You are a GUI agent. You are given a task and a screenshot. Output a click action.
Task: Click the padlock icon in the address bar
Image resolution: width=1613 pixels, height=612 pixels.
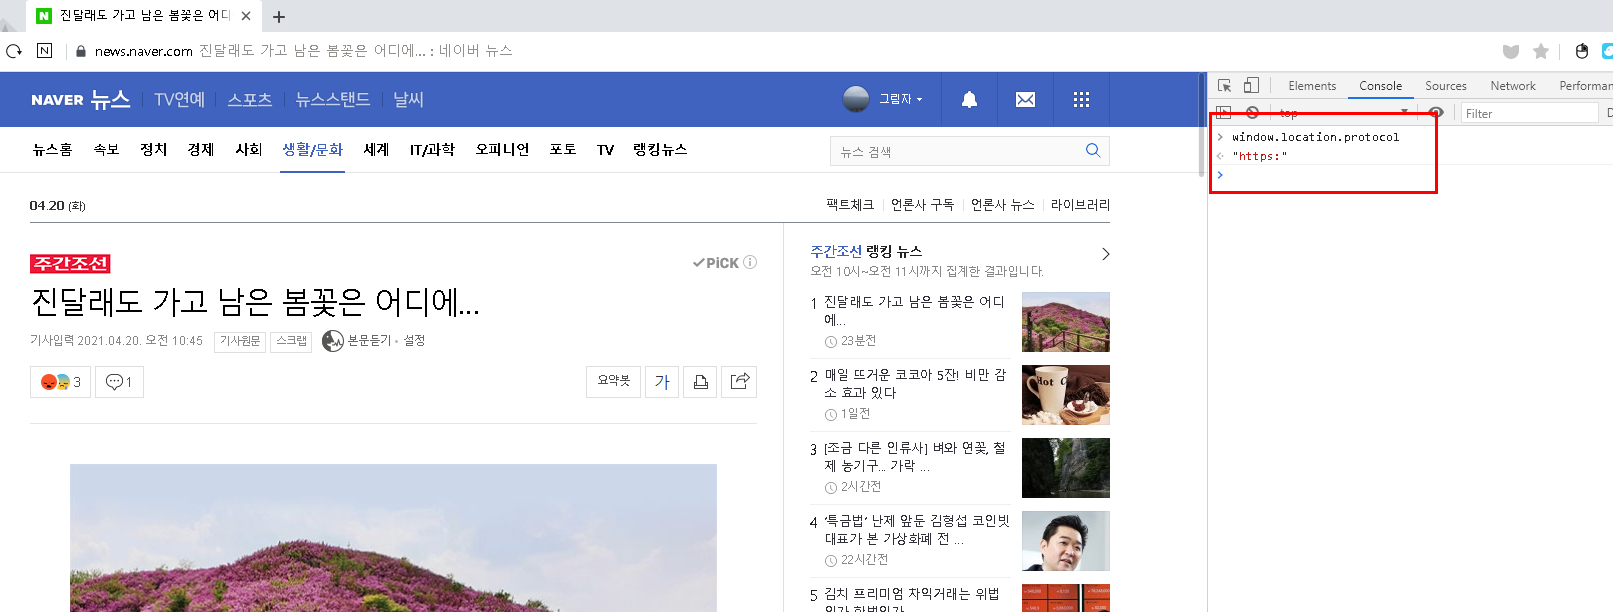pyautogui.click(x=81, y=51)
